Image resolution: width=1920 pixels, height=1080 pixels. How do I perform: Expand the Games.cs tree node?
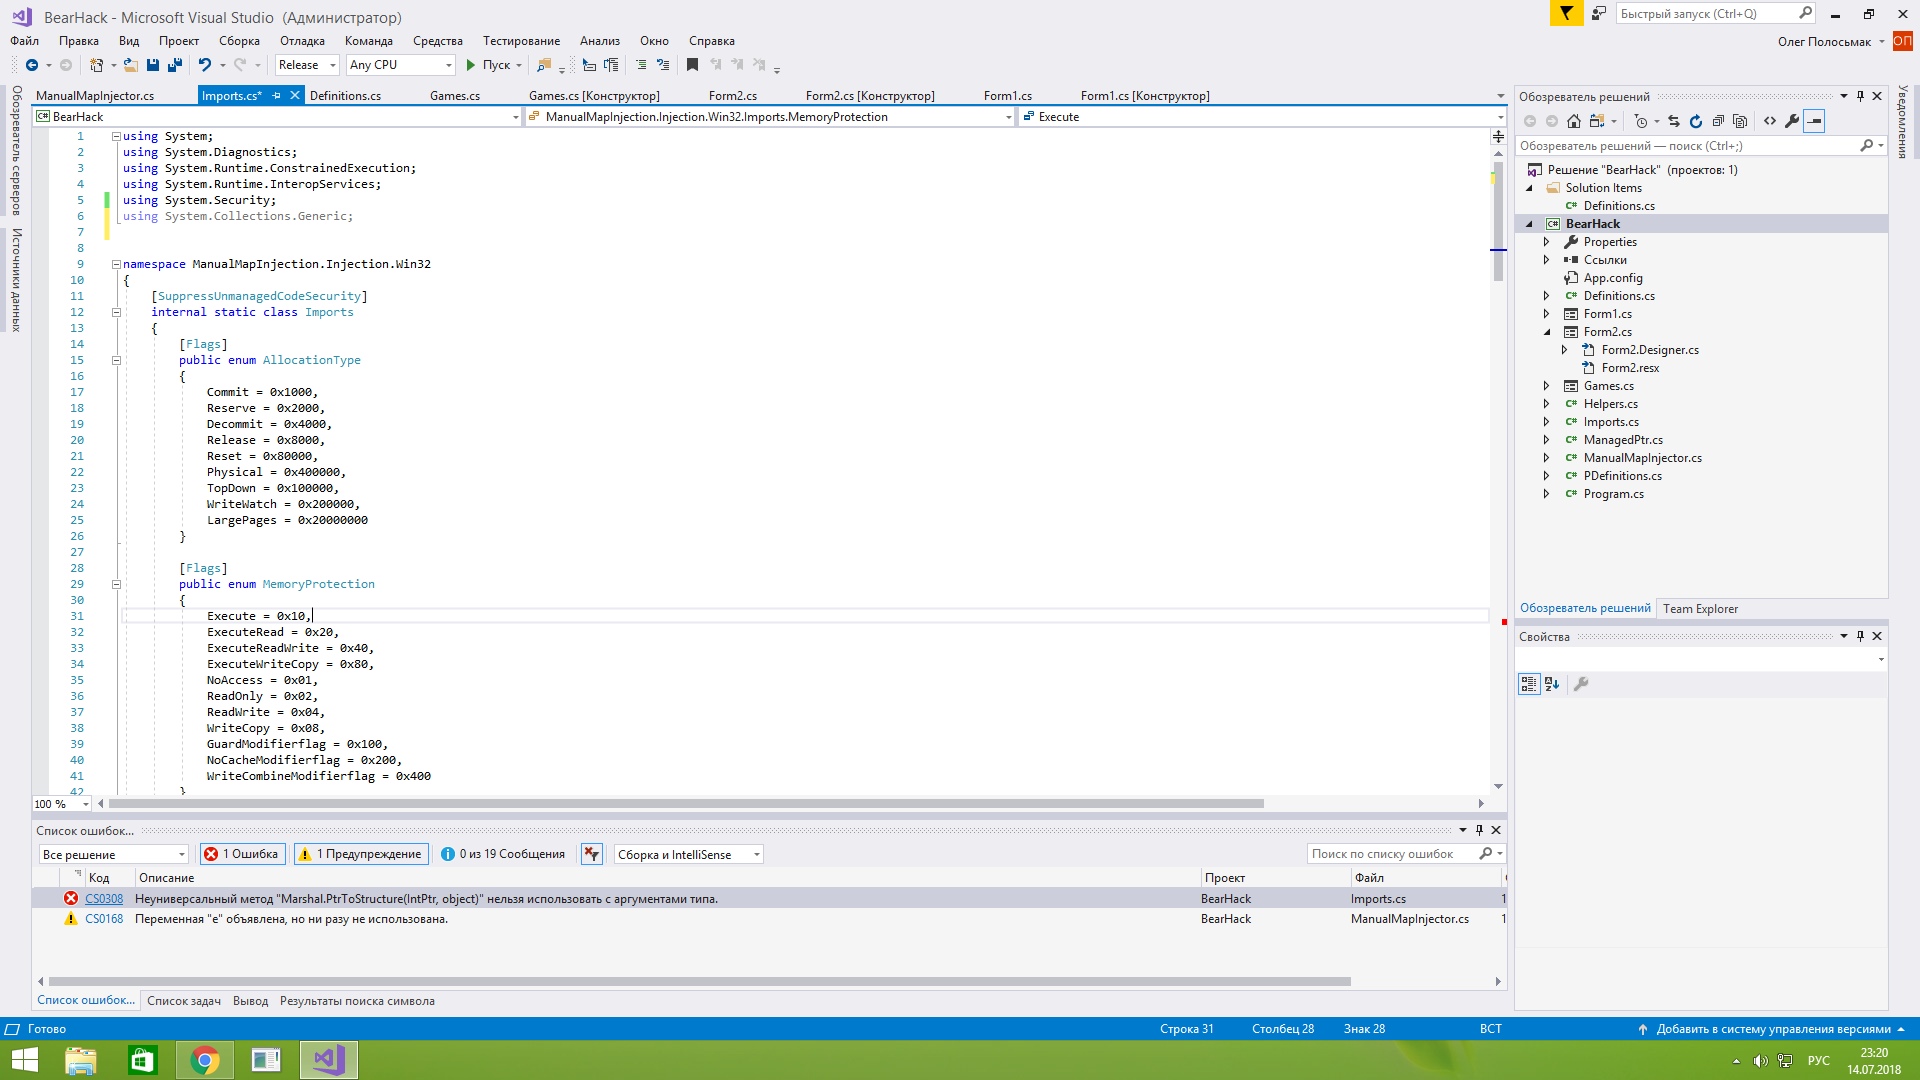click(x=1546, y=386)
